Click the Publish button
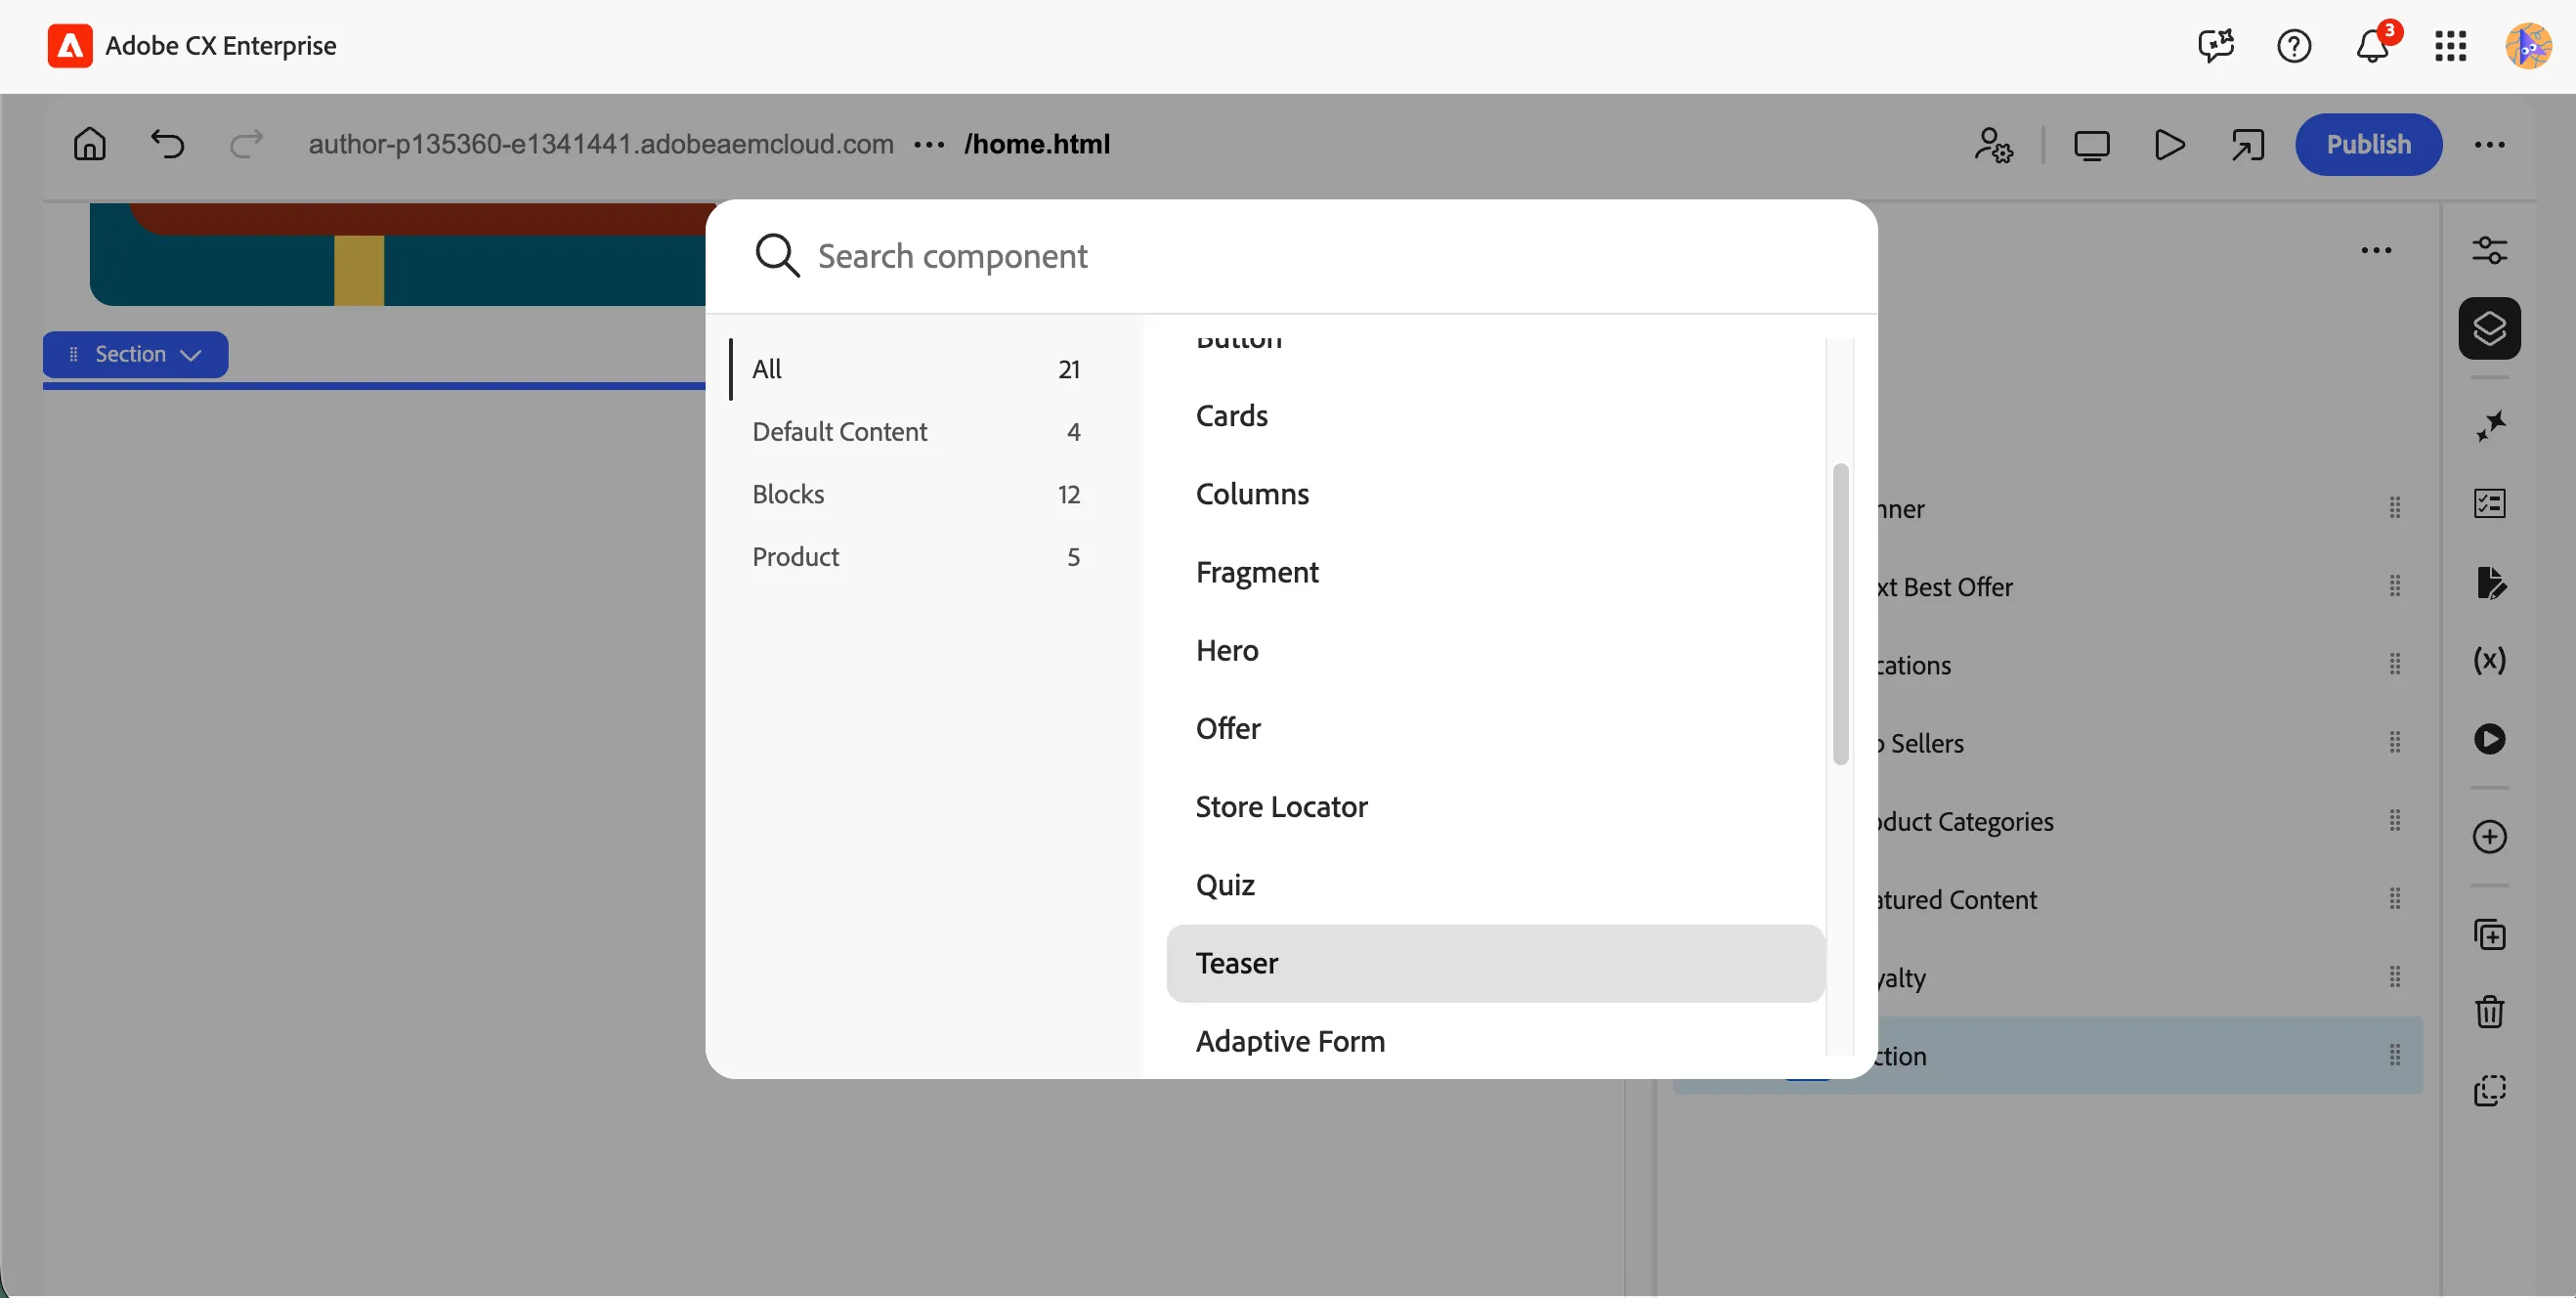The height and width of the screenshot is (1298, 2576). coord(2367,144)
